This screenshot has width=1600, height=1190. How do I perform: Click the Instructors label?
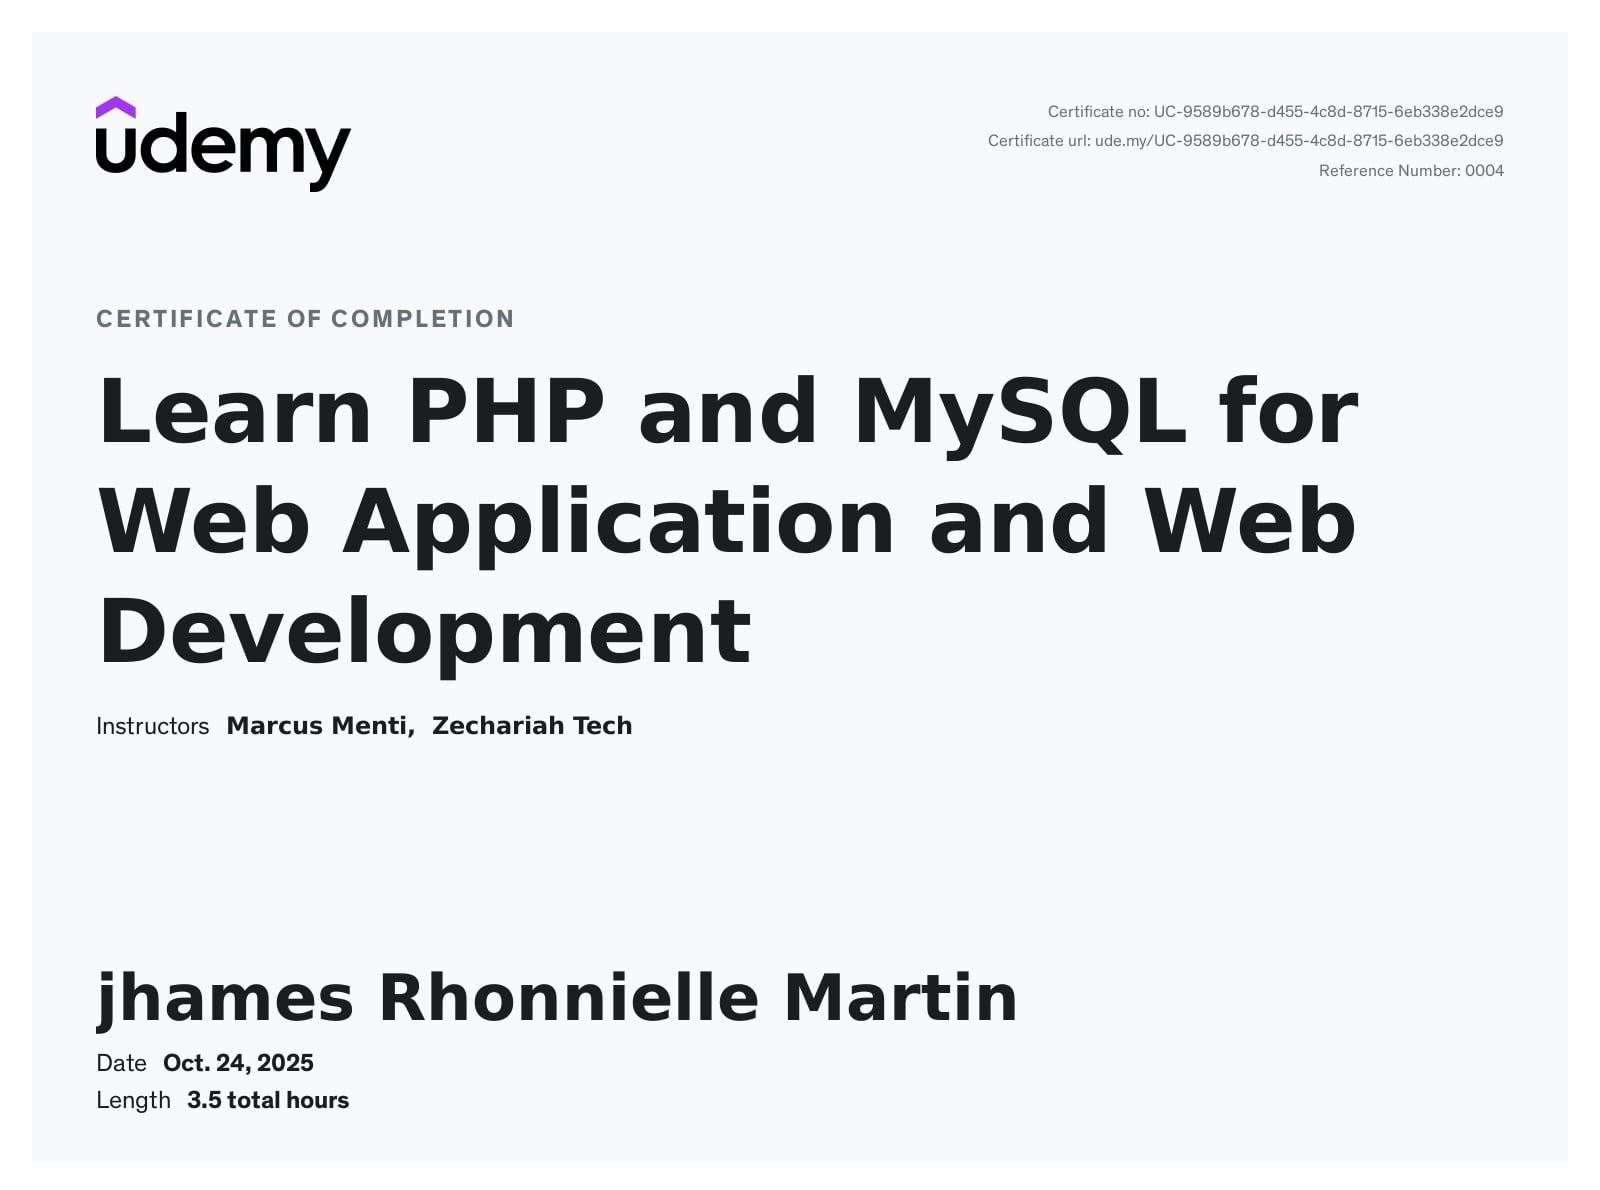152,726
